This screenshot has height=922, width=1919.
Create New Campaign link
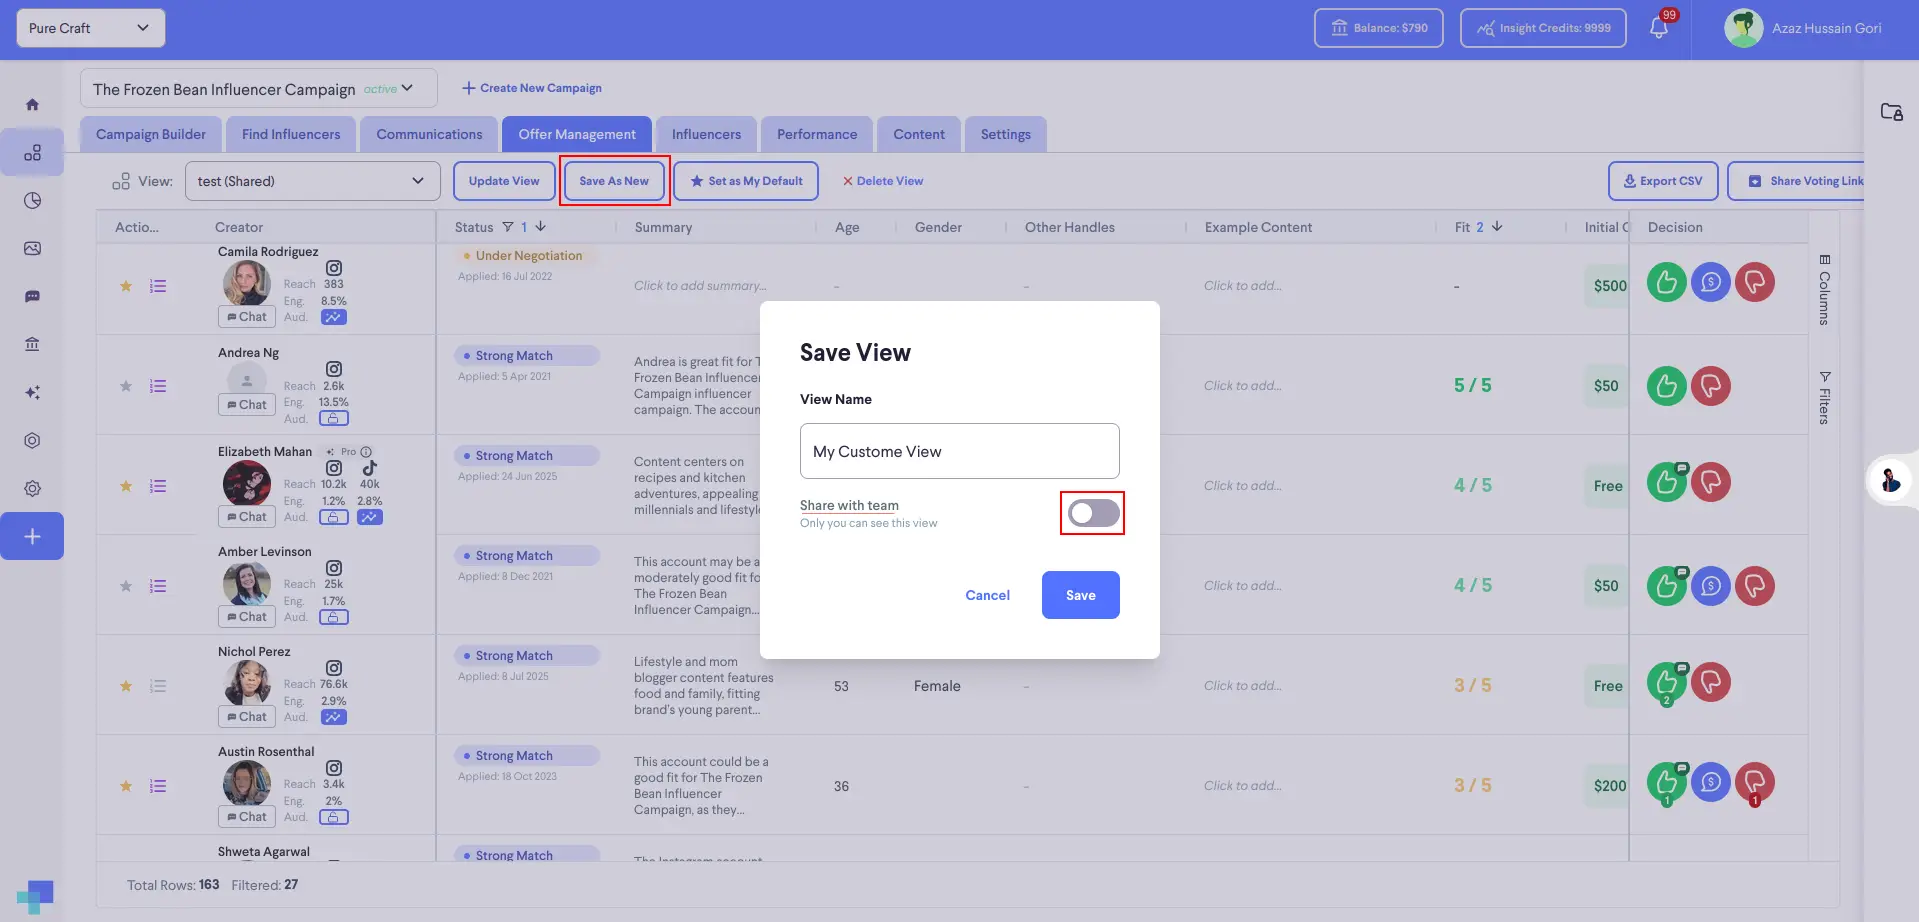point(532,88)
